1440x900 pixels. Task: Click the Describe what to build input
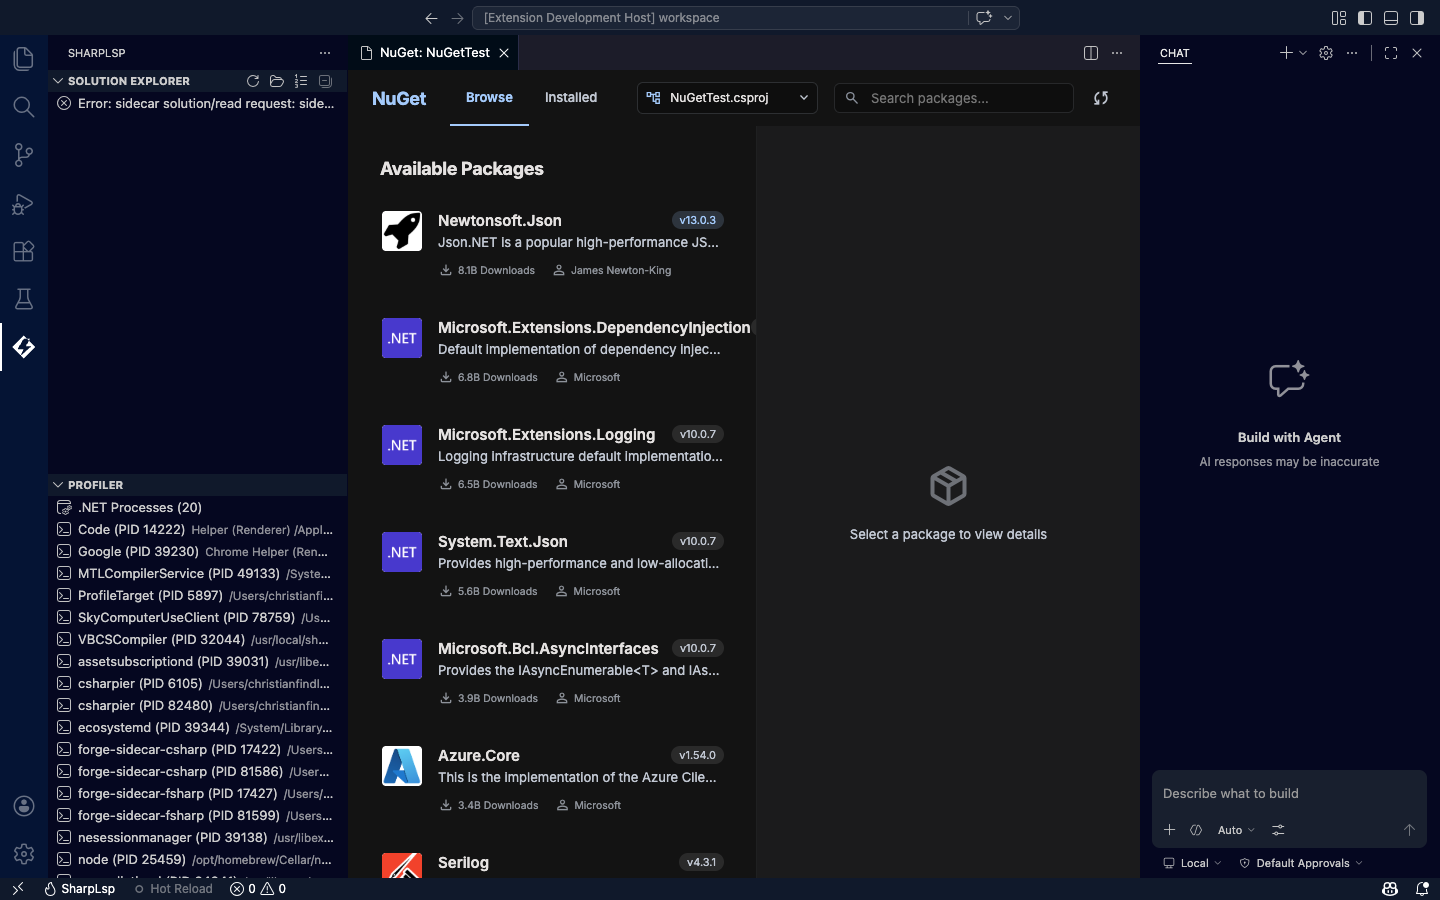point(1289,794)
